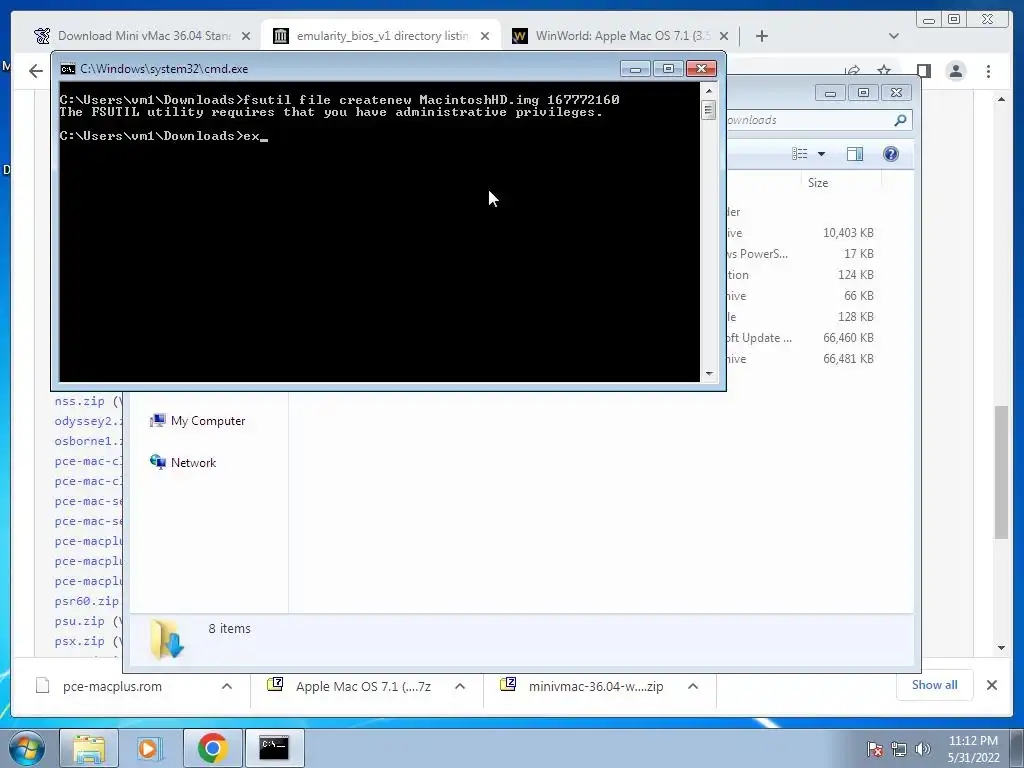Close the Chrome downloads bar
Image resolution: width=1024 pixels, height=768 pixels.
point(991,685)
